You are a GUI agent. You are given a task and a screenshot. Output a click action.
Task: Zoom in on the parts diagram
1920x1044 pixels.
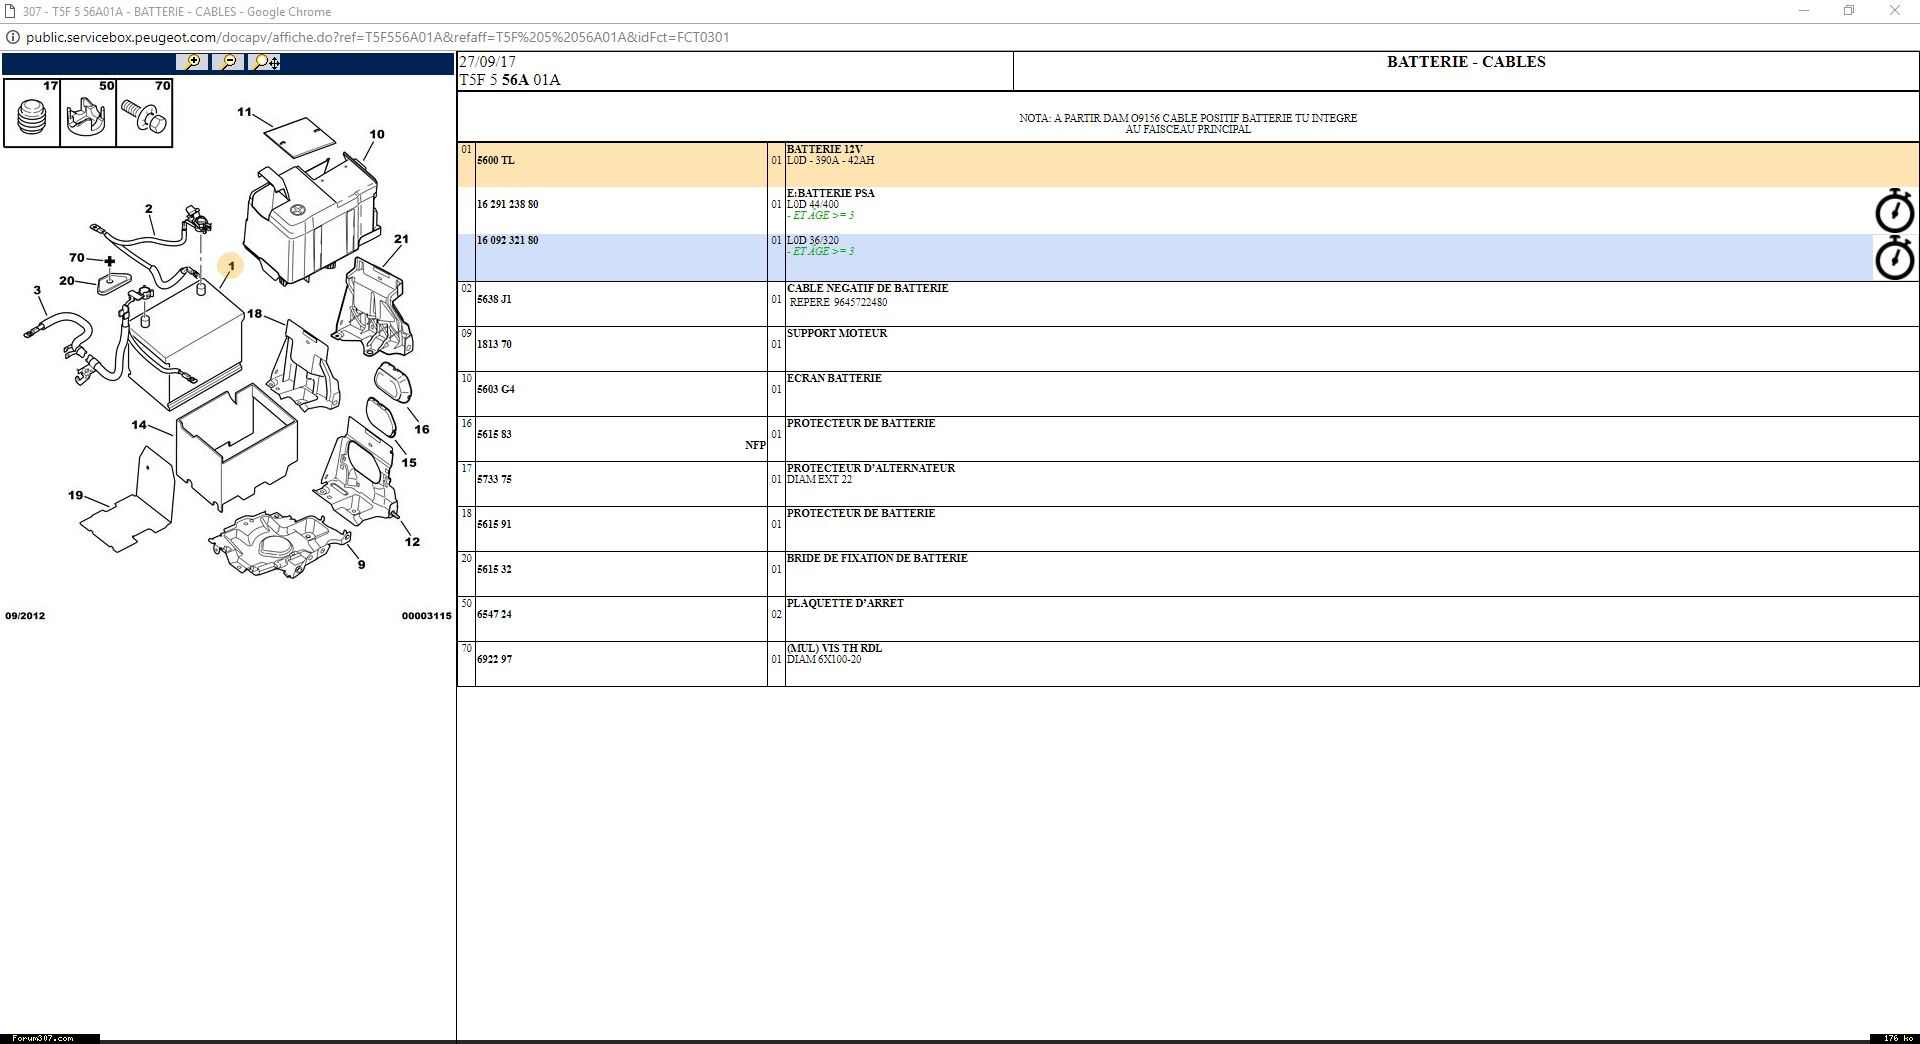click(191, 62)
